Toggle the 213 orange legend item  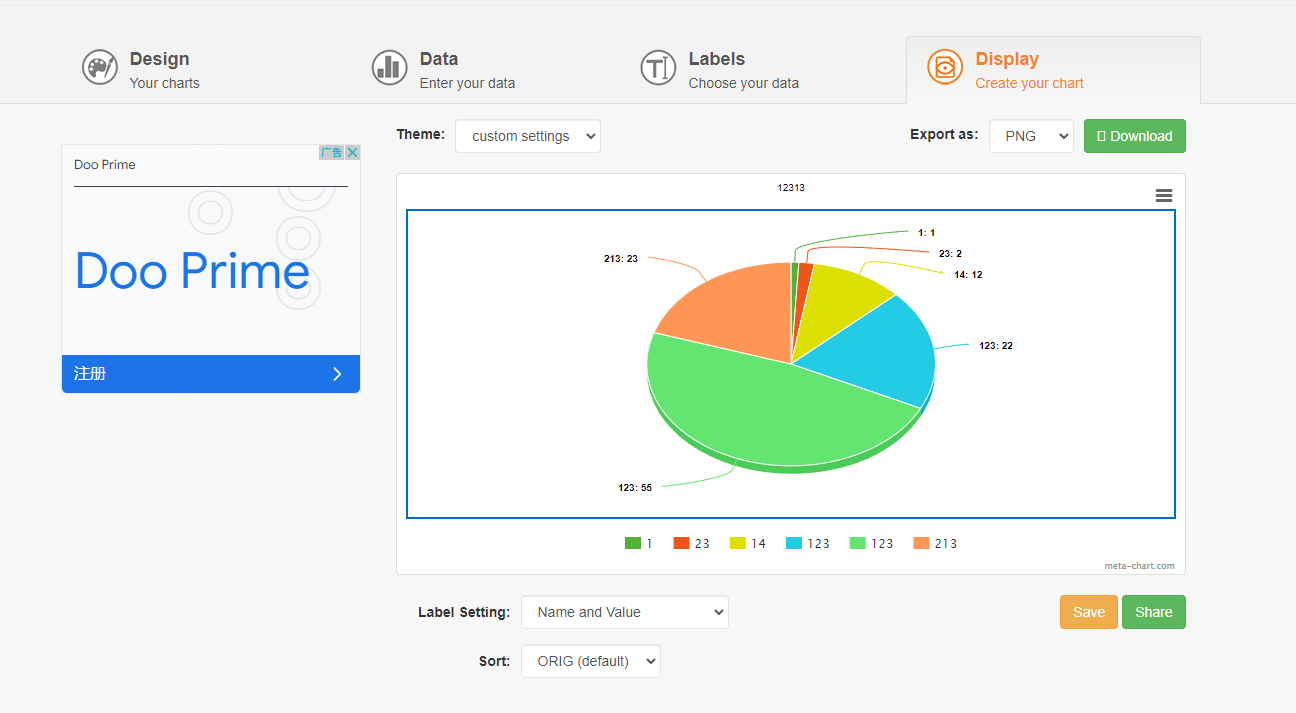click(x=935, y=544)
